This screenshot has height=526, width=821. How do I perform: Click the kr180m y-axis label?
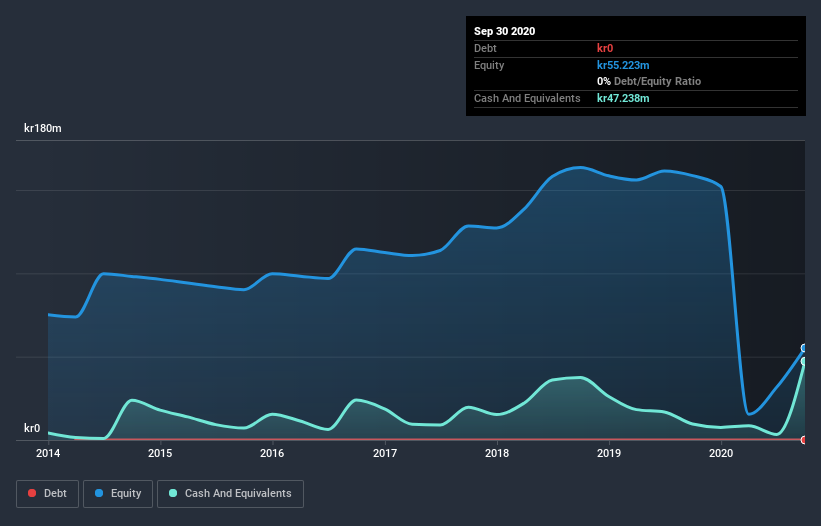[43, 128]
